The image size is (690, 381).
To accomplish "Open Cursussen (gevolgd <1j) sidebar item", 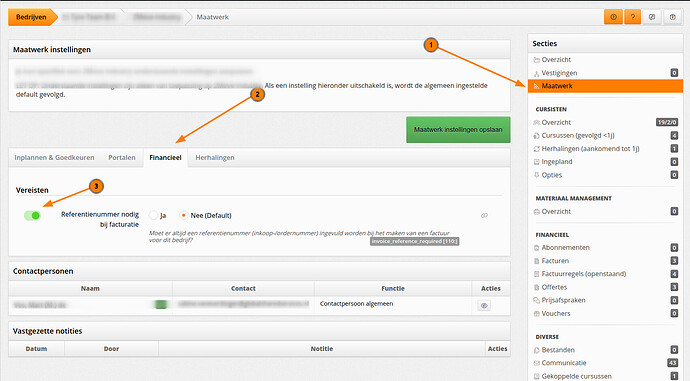I will pos(578,136).
